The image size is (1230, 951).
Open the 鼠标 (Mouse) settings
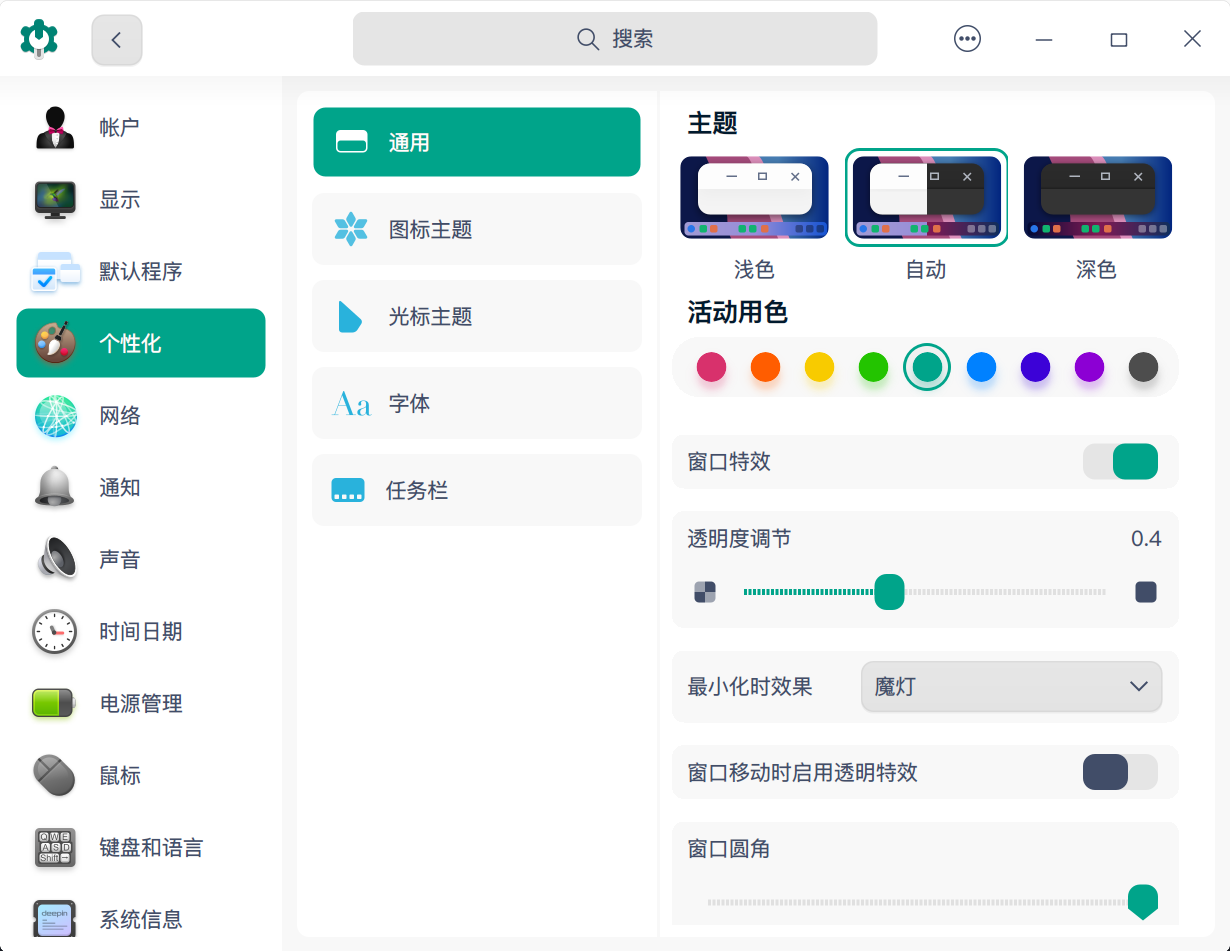point(119,775)
